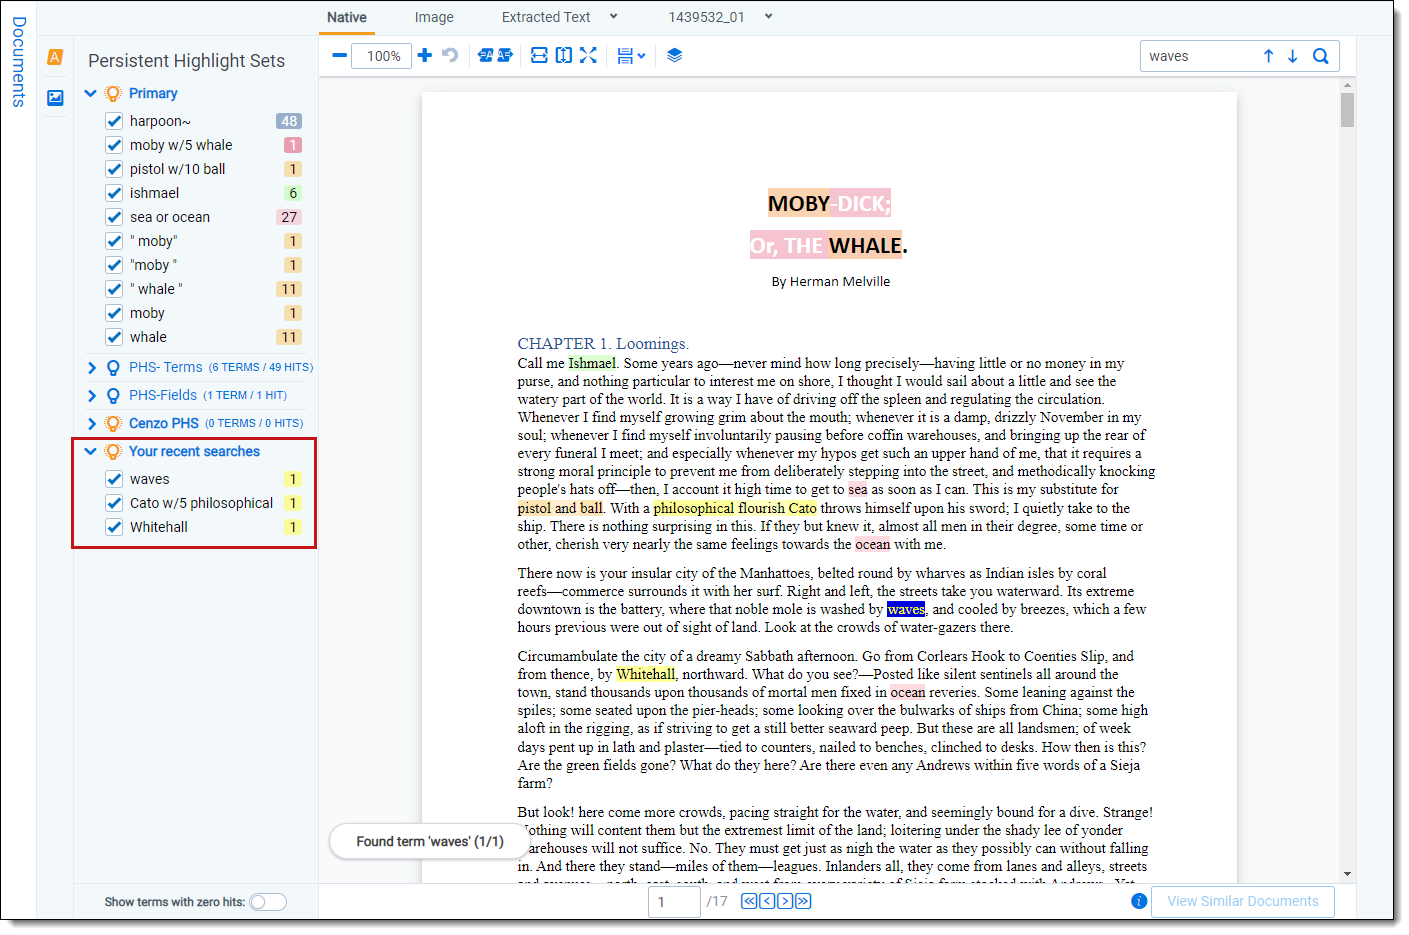Switch to the Image viewer tab
Screen dimensions: 1409x935
[434, 17]
